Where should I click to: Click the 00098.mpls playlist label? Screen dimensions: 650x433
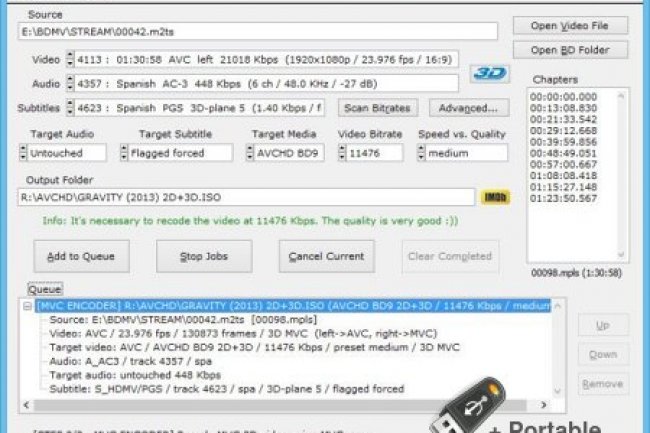[577, 273]
